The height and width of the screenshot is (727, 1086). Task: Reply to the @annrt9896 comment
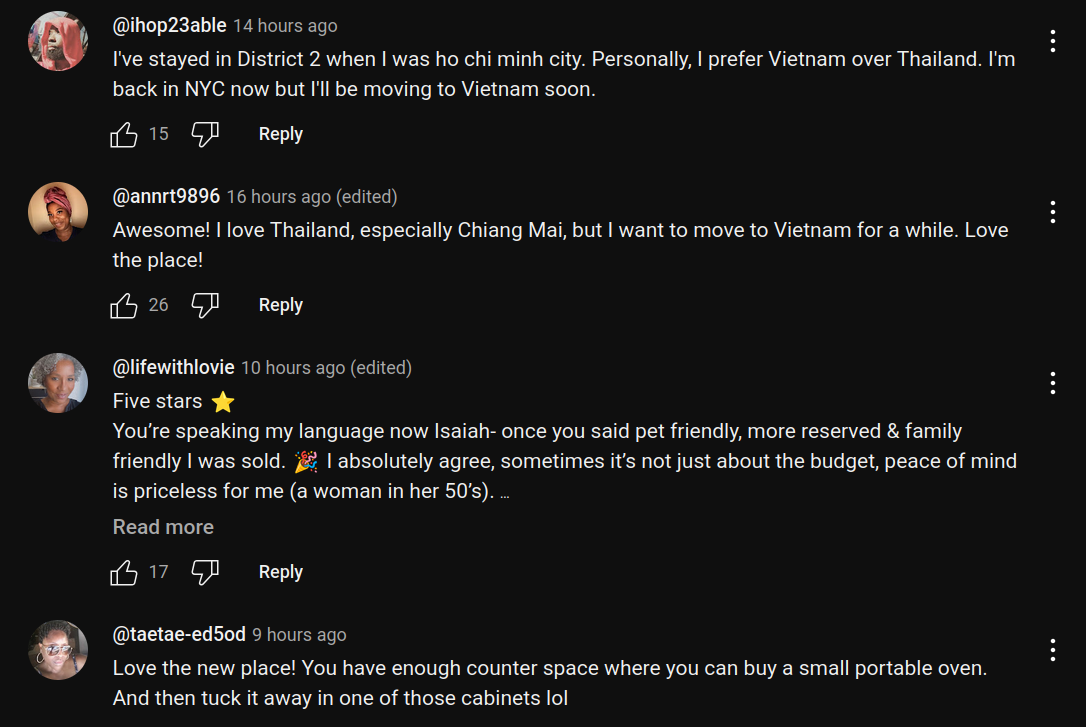click(280, 305)
